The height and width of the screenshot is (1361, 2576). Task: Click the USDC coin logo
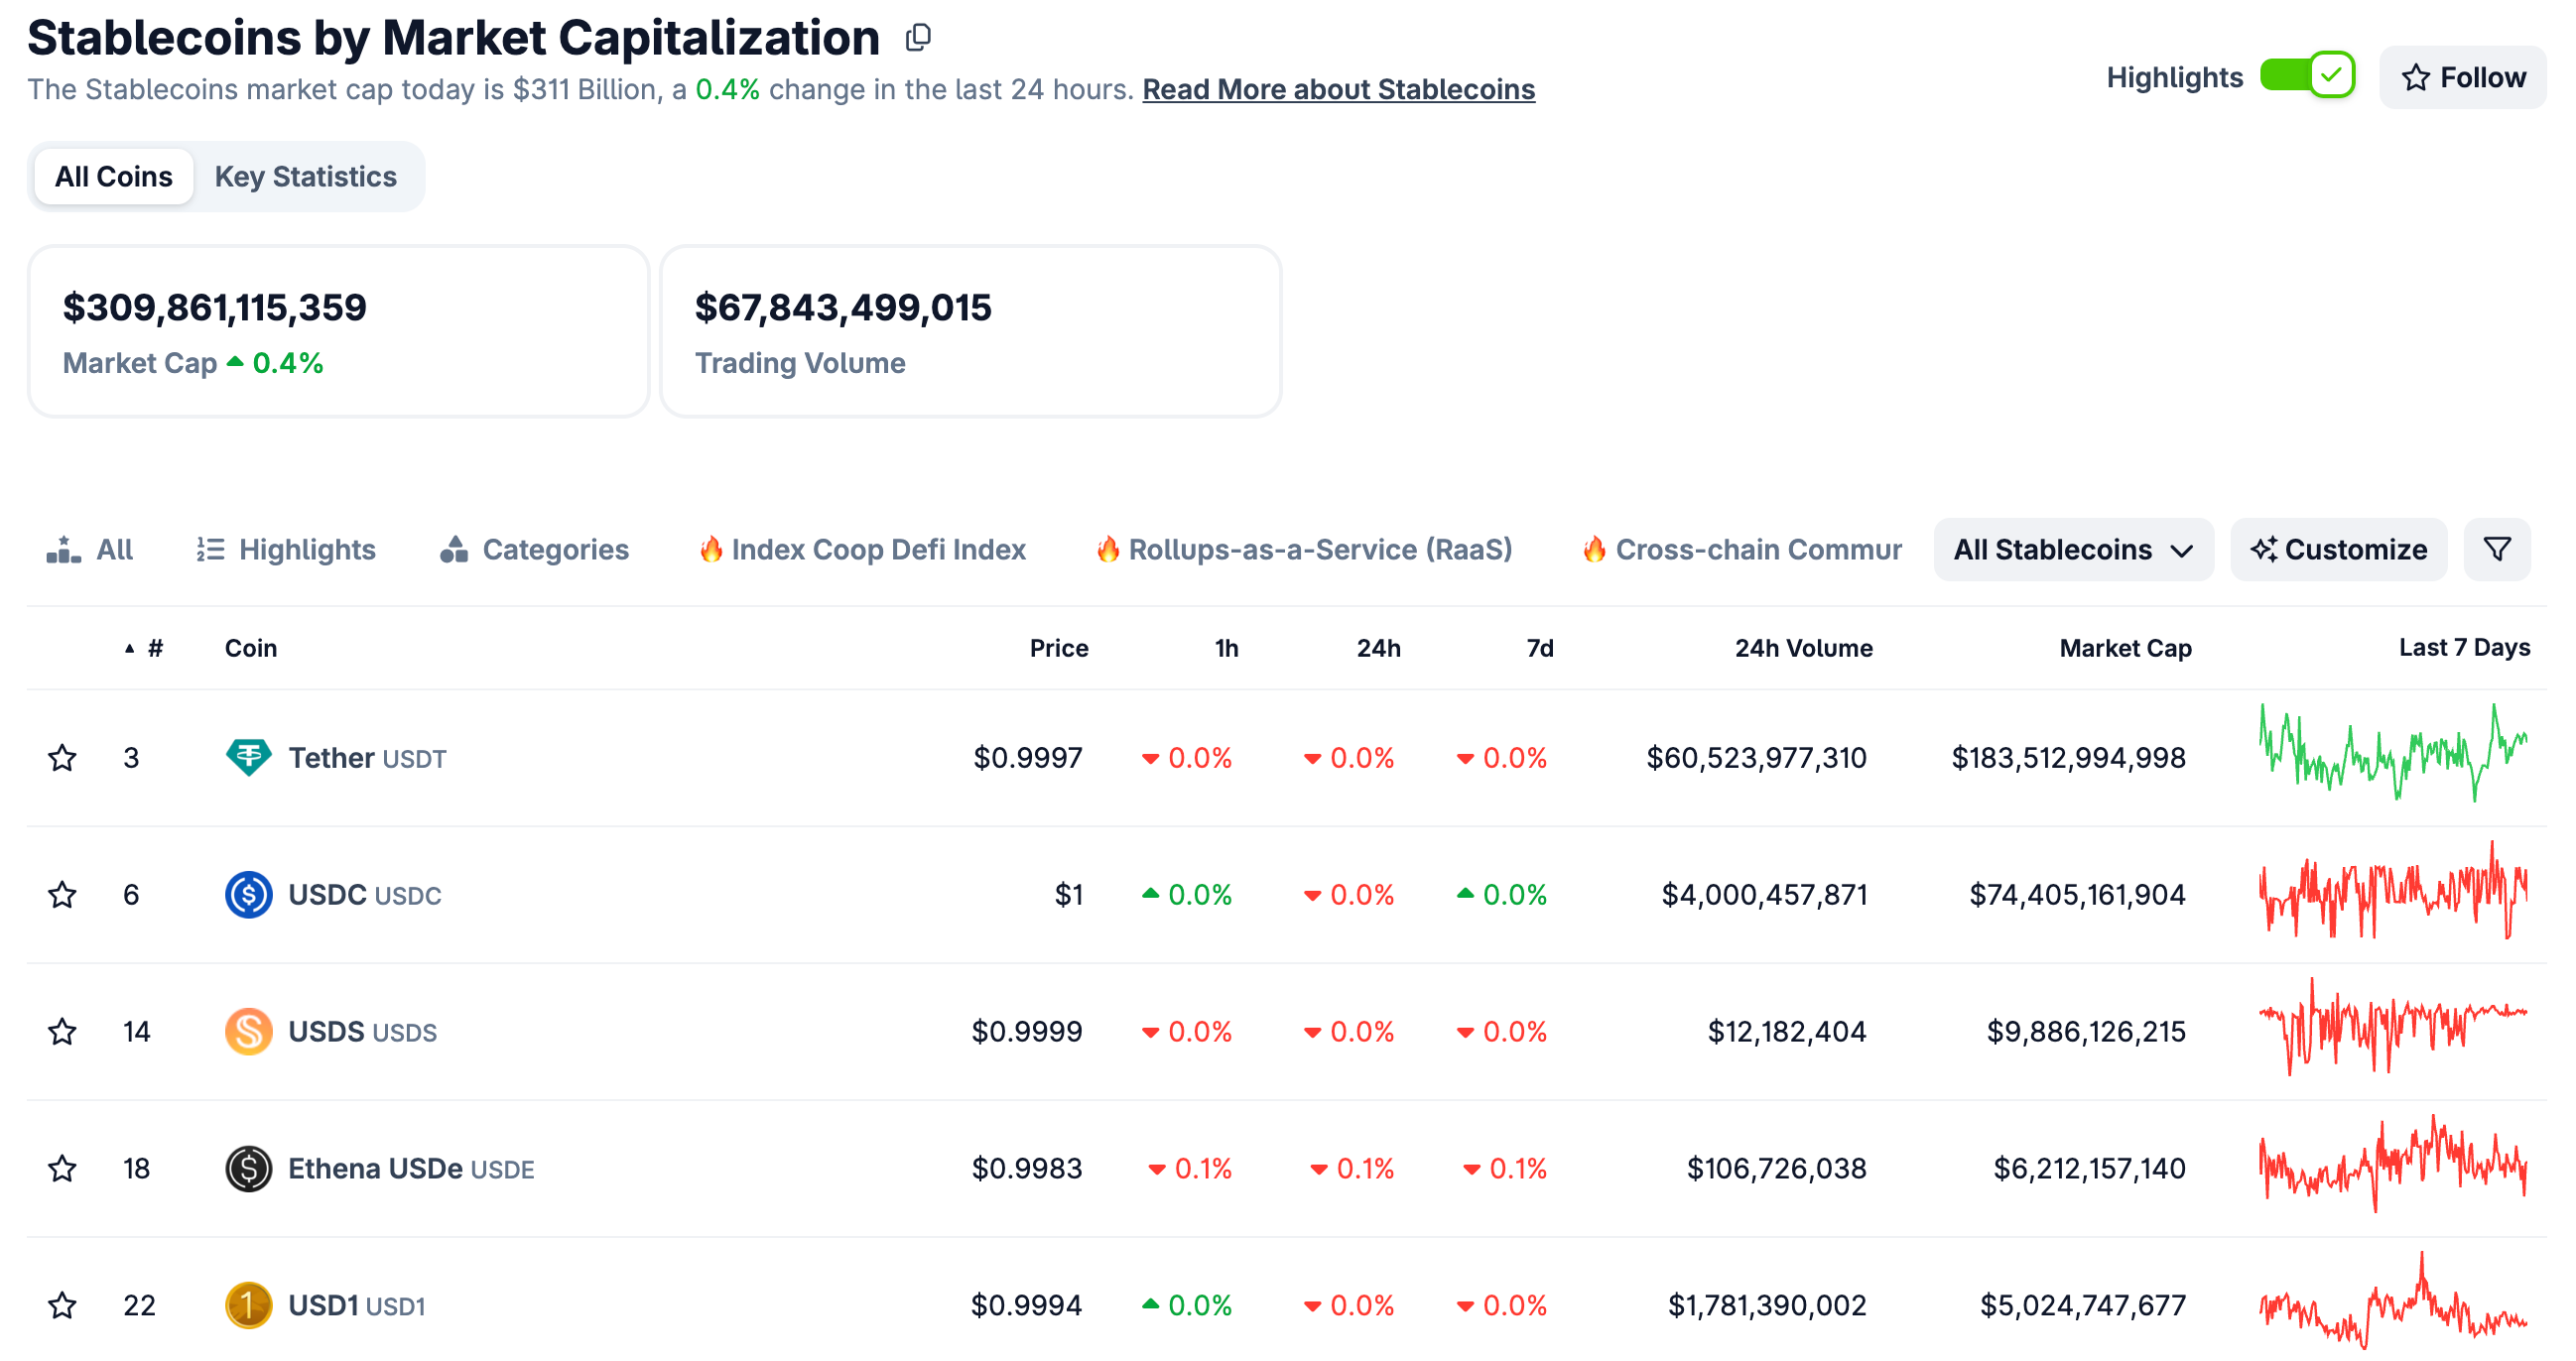248,894
